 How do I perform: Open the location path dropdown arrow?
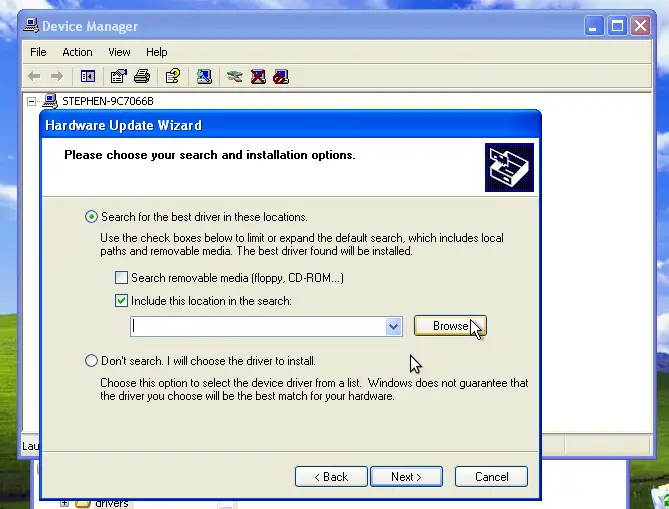(x=393, y=327)
